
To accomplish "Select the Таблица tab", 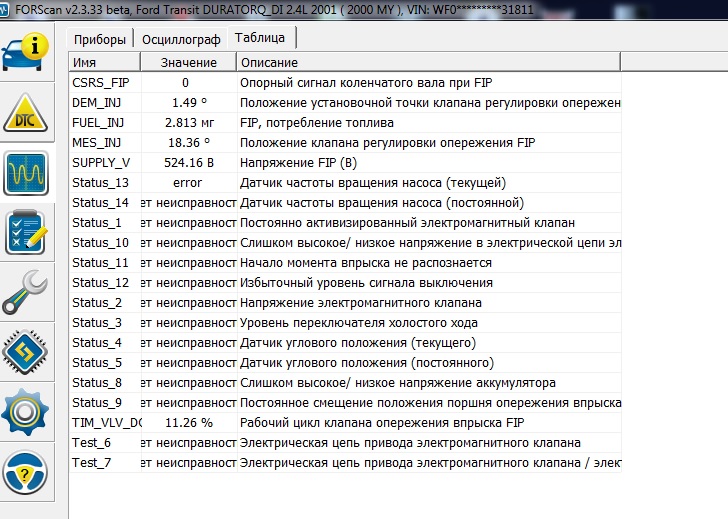I will pos(260,38).
